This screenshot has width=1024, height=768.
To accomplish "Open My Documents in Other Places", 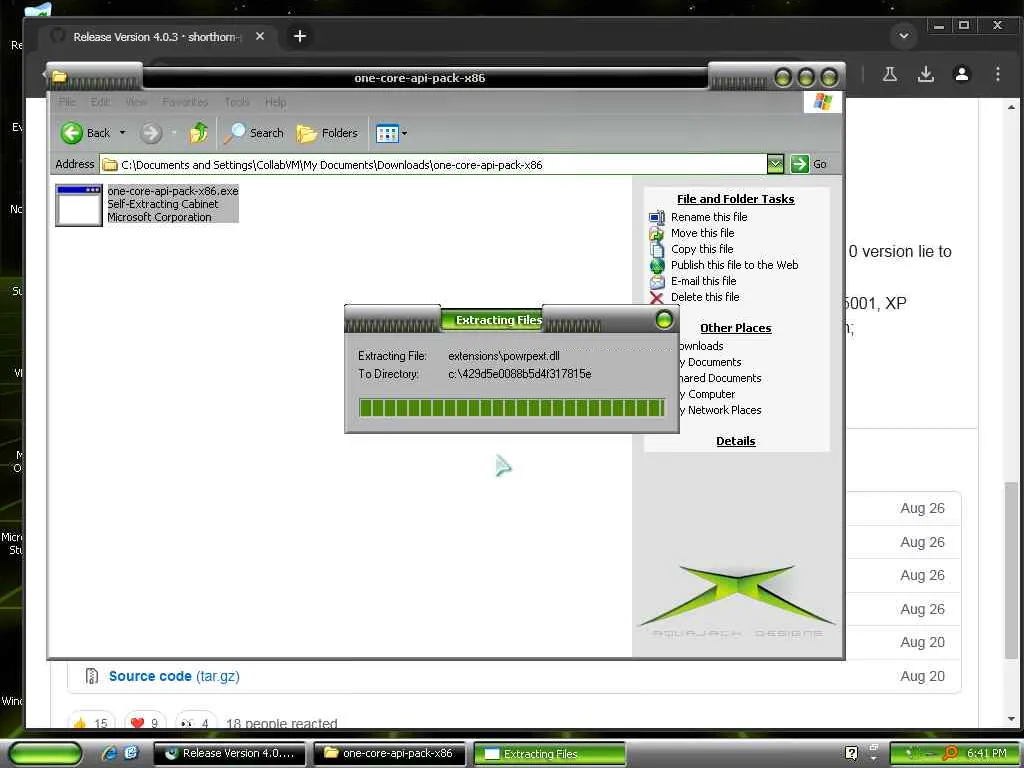I will [x=710, y=362].
